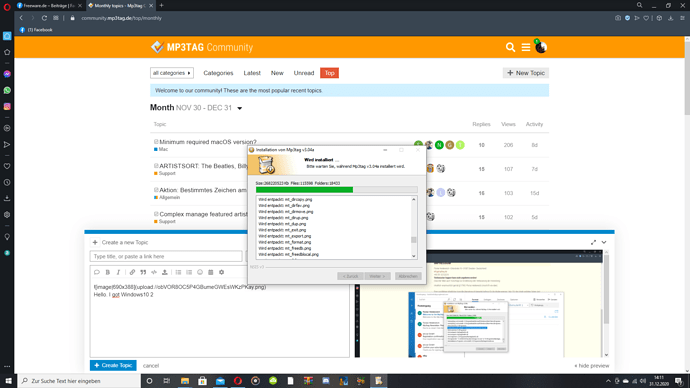Click the New Topic button
The width and height of the screenshot is (690, 388).
(x=526, y=73)
